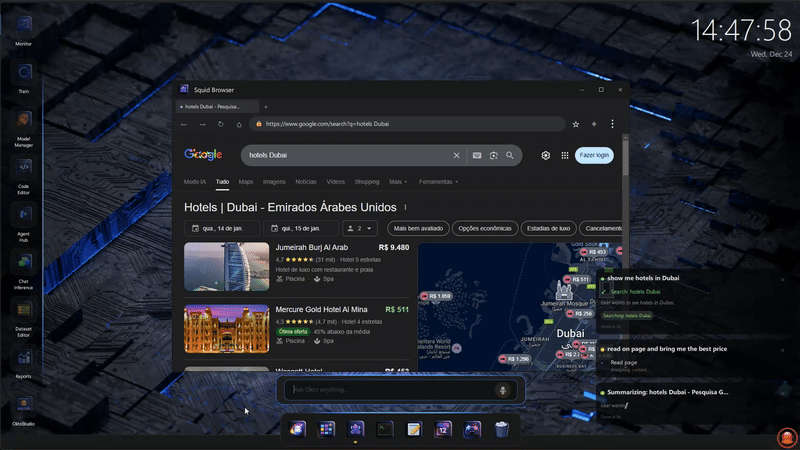Open Google quick settings gear
This screenshot has height=450, width=800.
[545, 155]
